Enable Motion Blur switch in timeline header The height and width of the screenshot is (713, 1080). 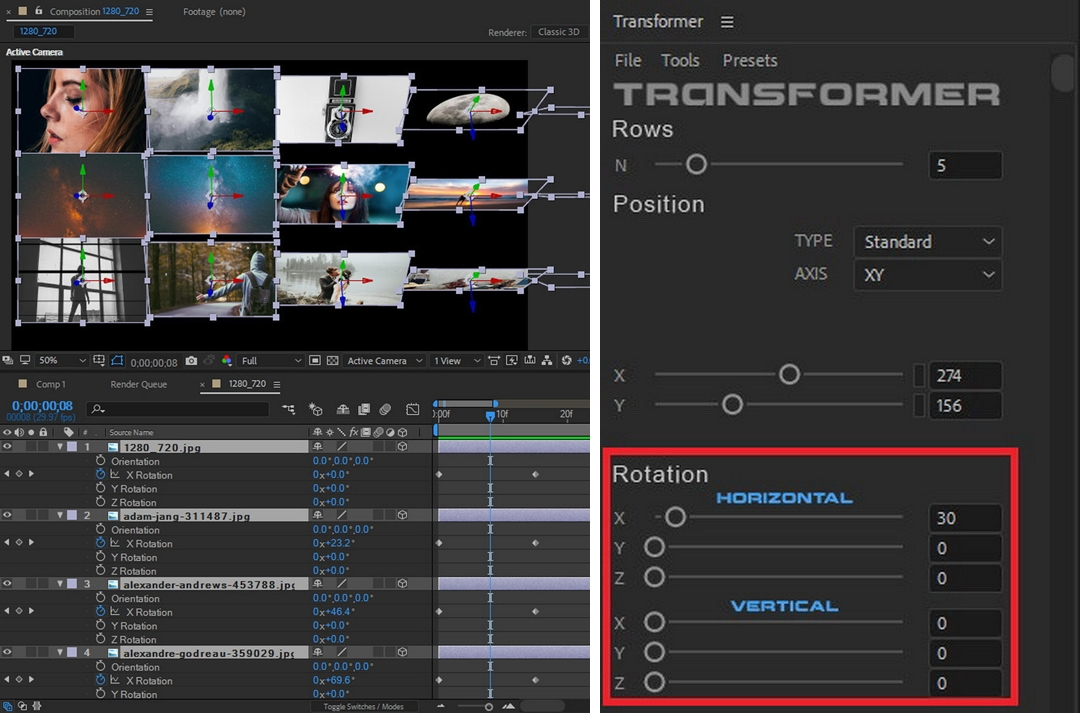coord(386,409)
